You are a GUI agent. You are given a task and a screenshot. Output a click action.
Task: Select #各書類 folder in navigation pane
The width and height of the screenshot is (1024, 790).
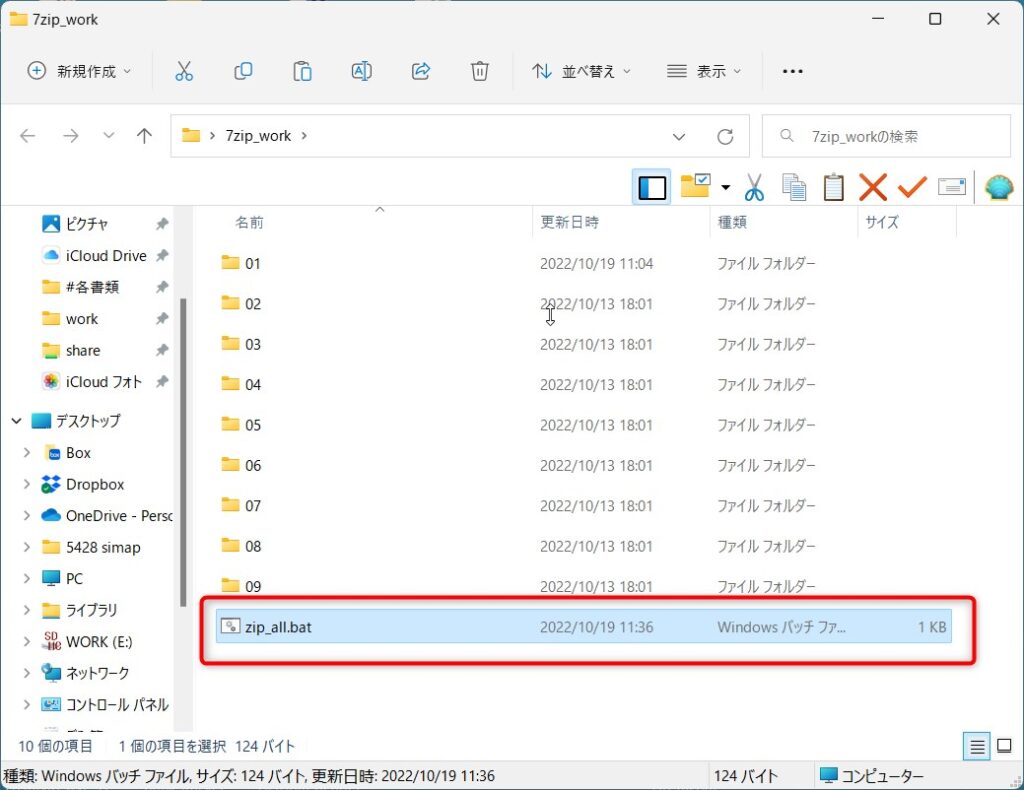click(x=92, y=287)
